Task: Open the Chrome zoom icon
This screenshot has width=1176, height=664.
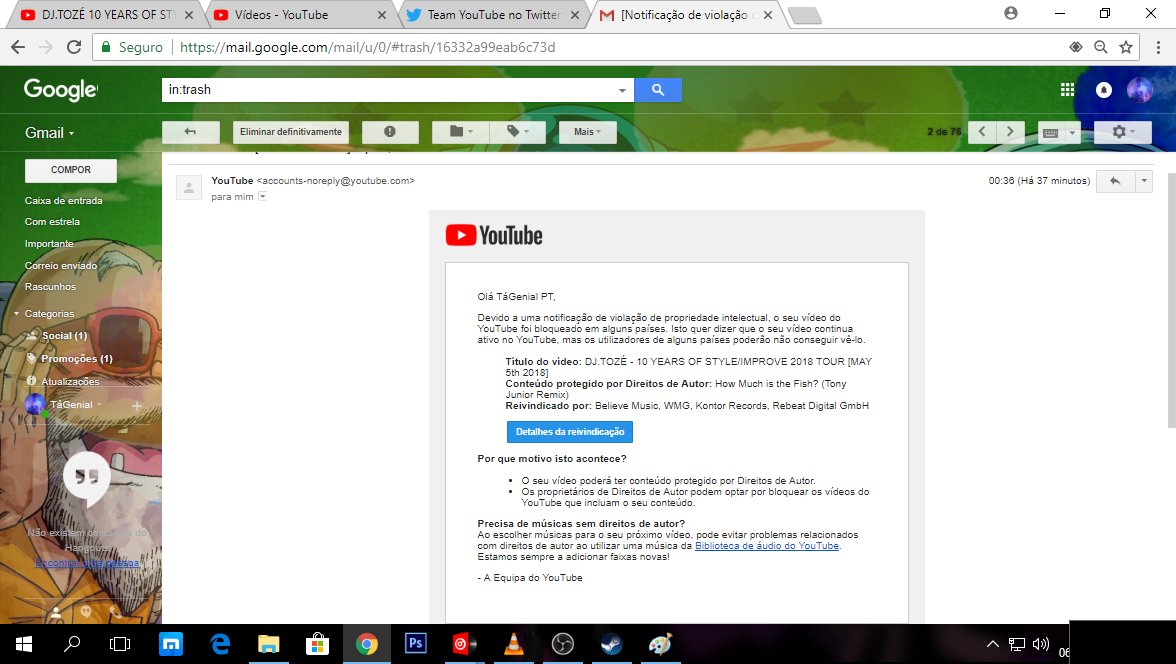Action: pyautogui.click(x=1100, y=47)
